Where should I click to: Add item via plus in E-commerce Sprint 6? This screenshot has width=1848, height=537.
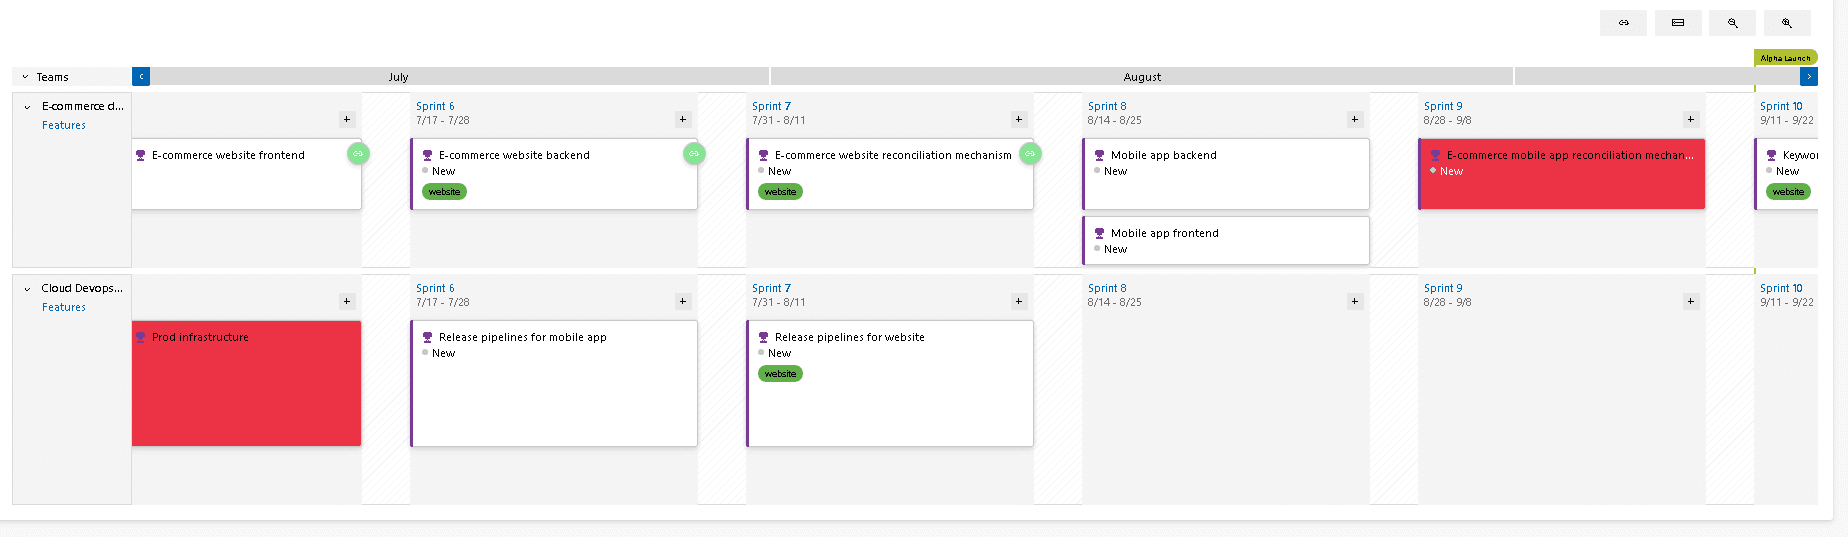pyautogui.click(x=683, y=119)
